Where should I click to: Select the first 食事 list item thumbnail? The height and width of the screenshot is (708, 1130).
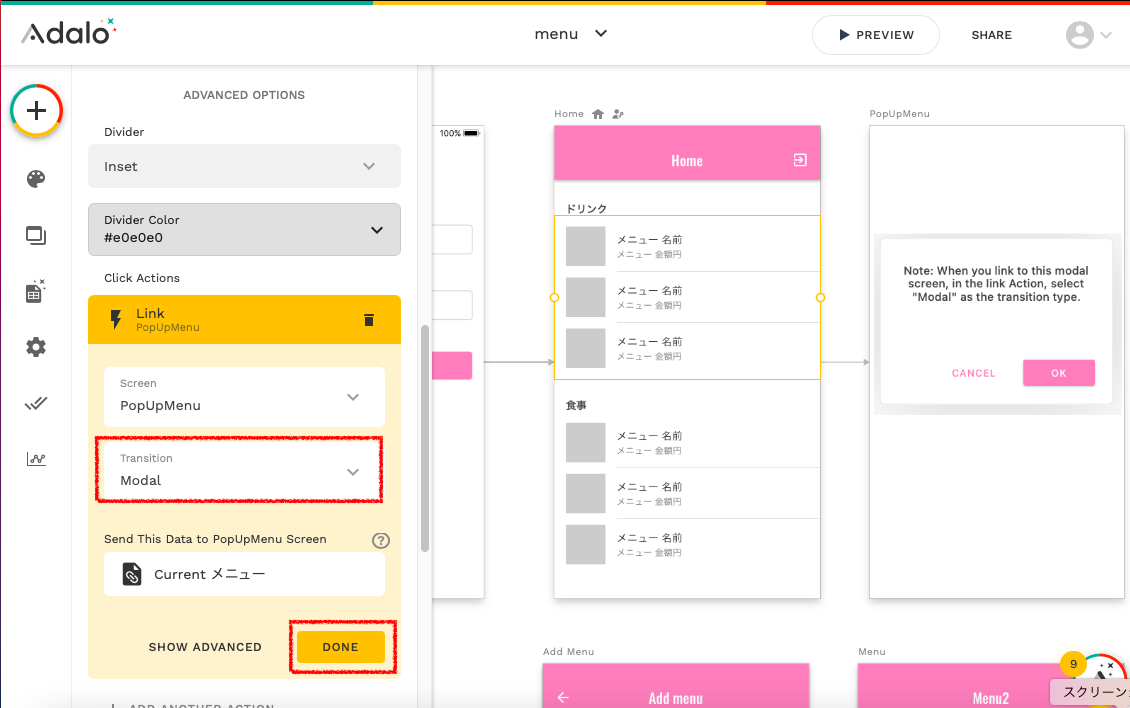pos(585,442)
